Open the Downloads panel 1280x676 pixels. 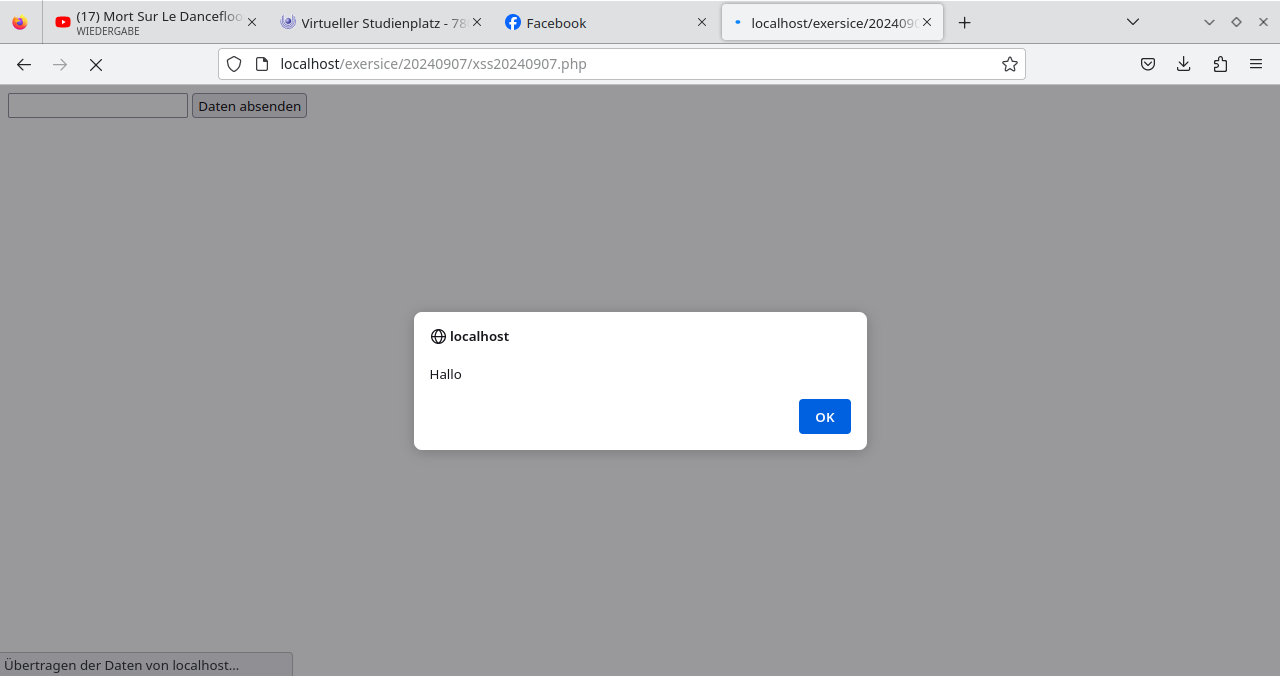pos(1184,64)
